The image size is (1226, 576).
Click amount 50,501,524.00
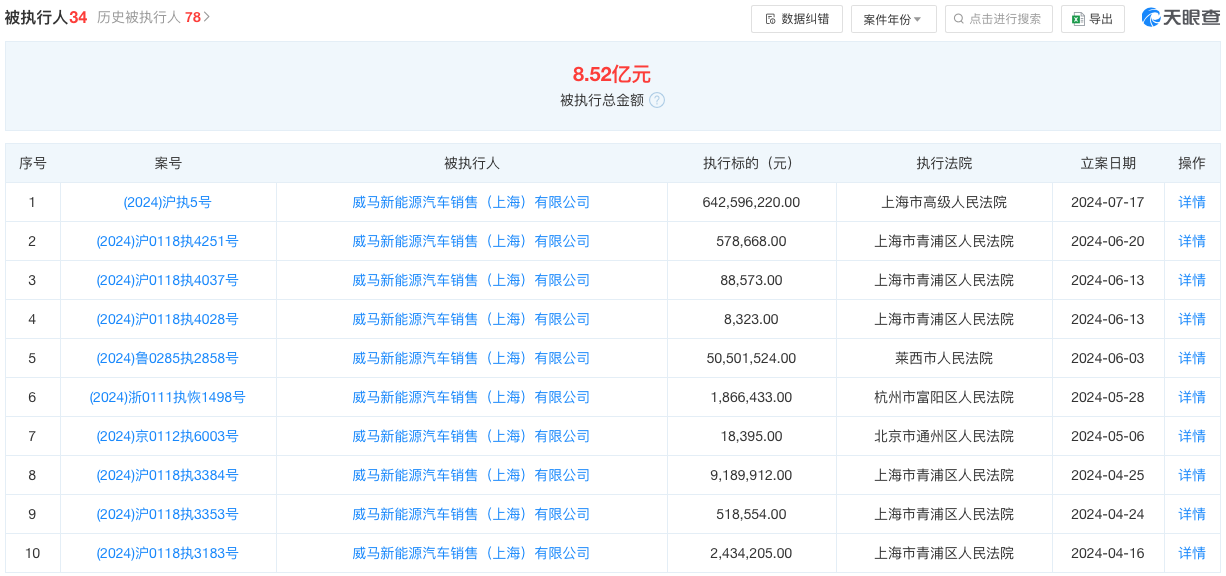point(751,358)
